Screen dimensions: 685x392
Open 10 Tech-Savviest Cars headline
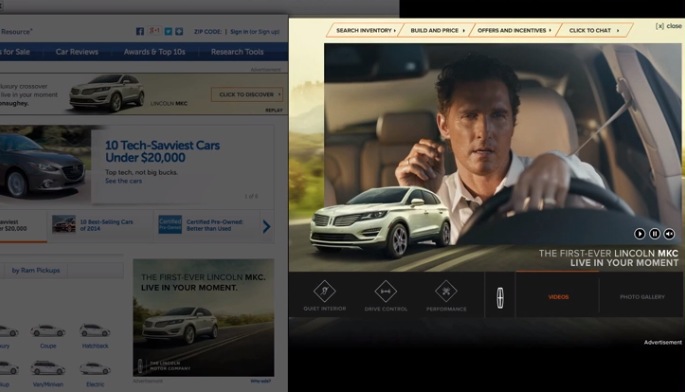[x=163, y=151]
